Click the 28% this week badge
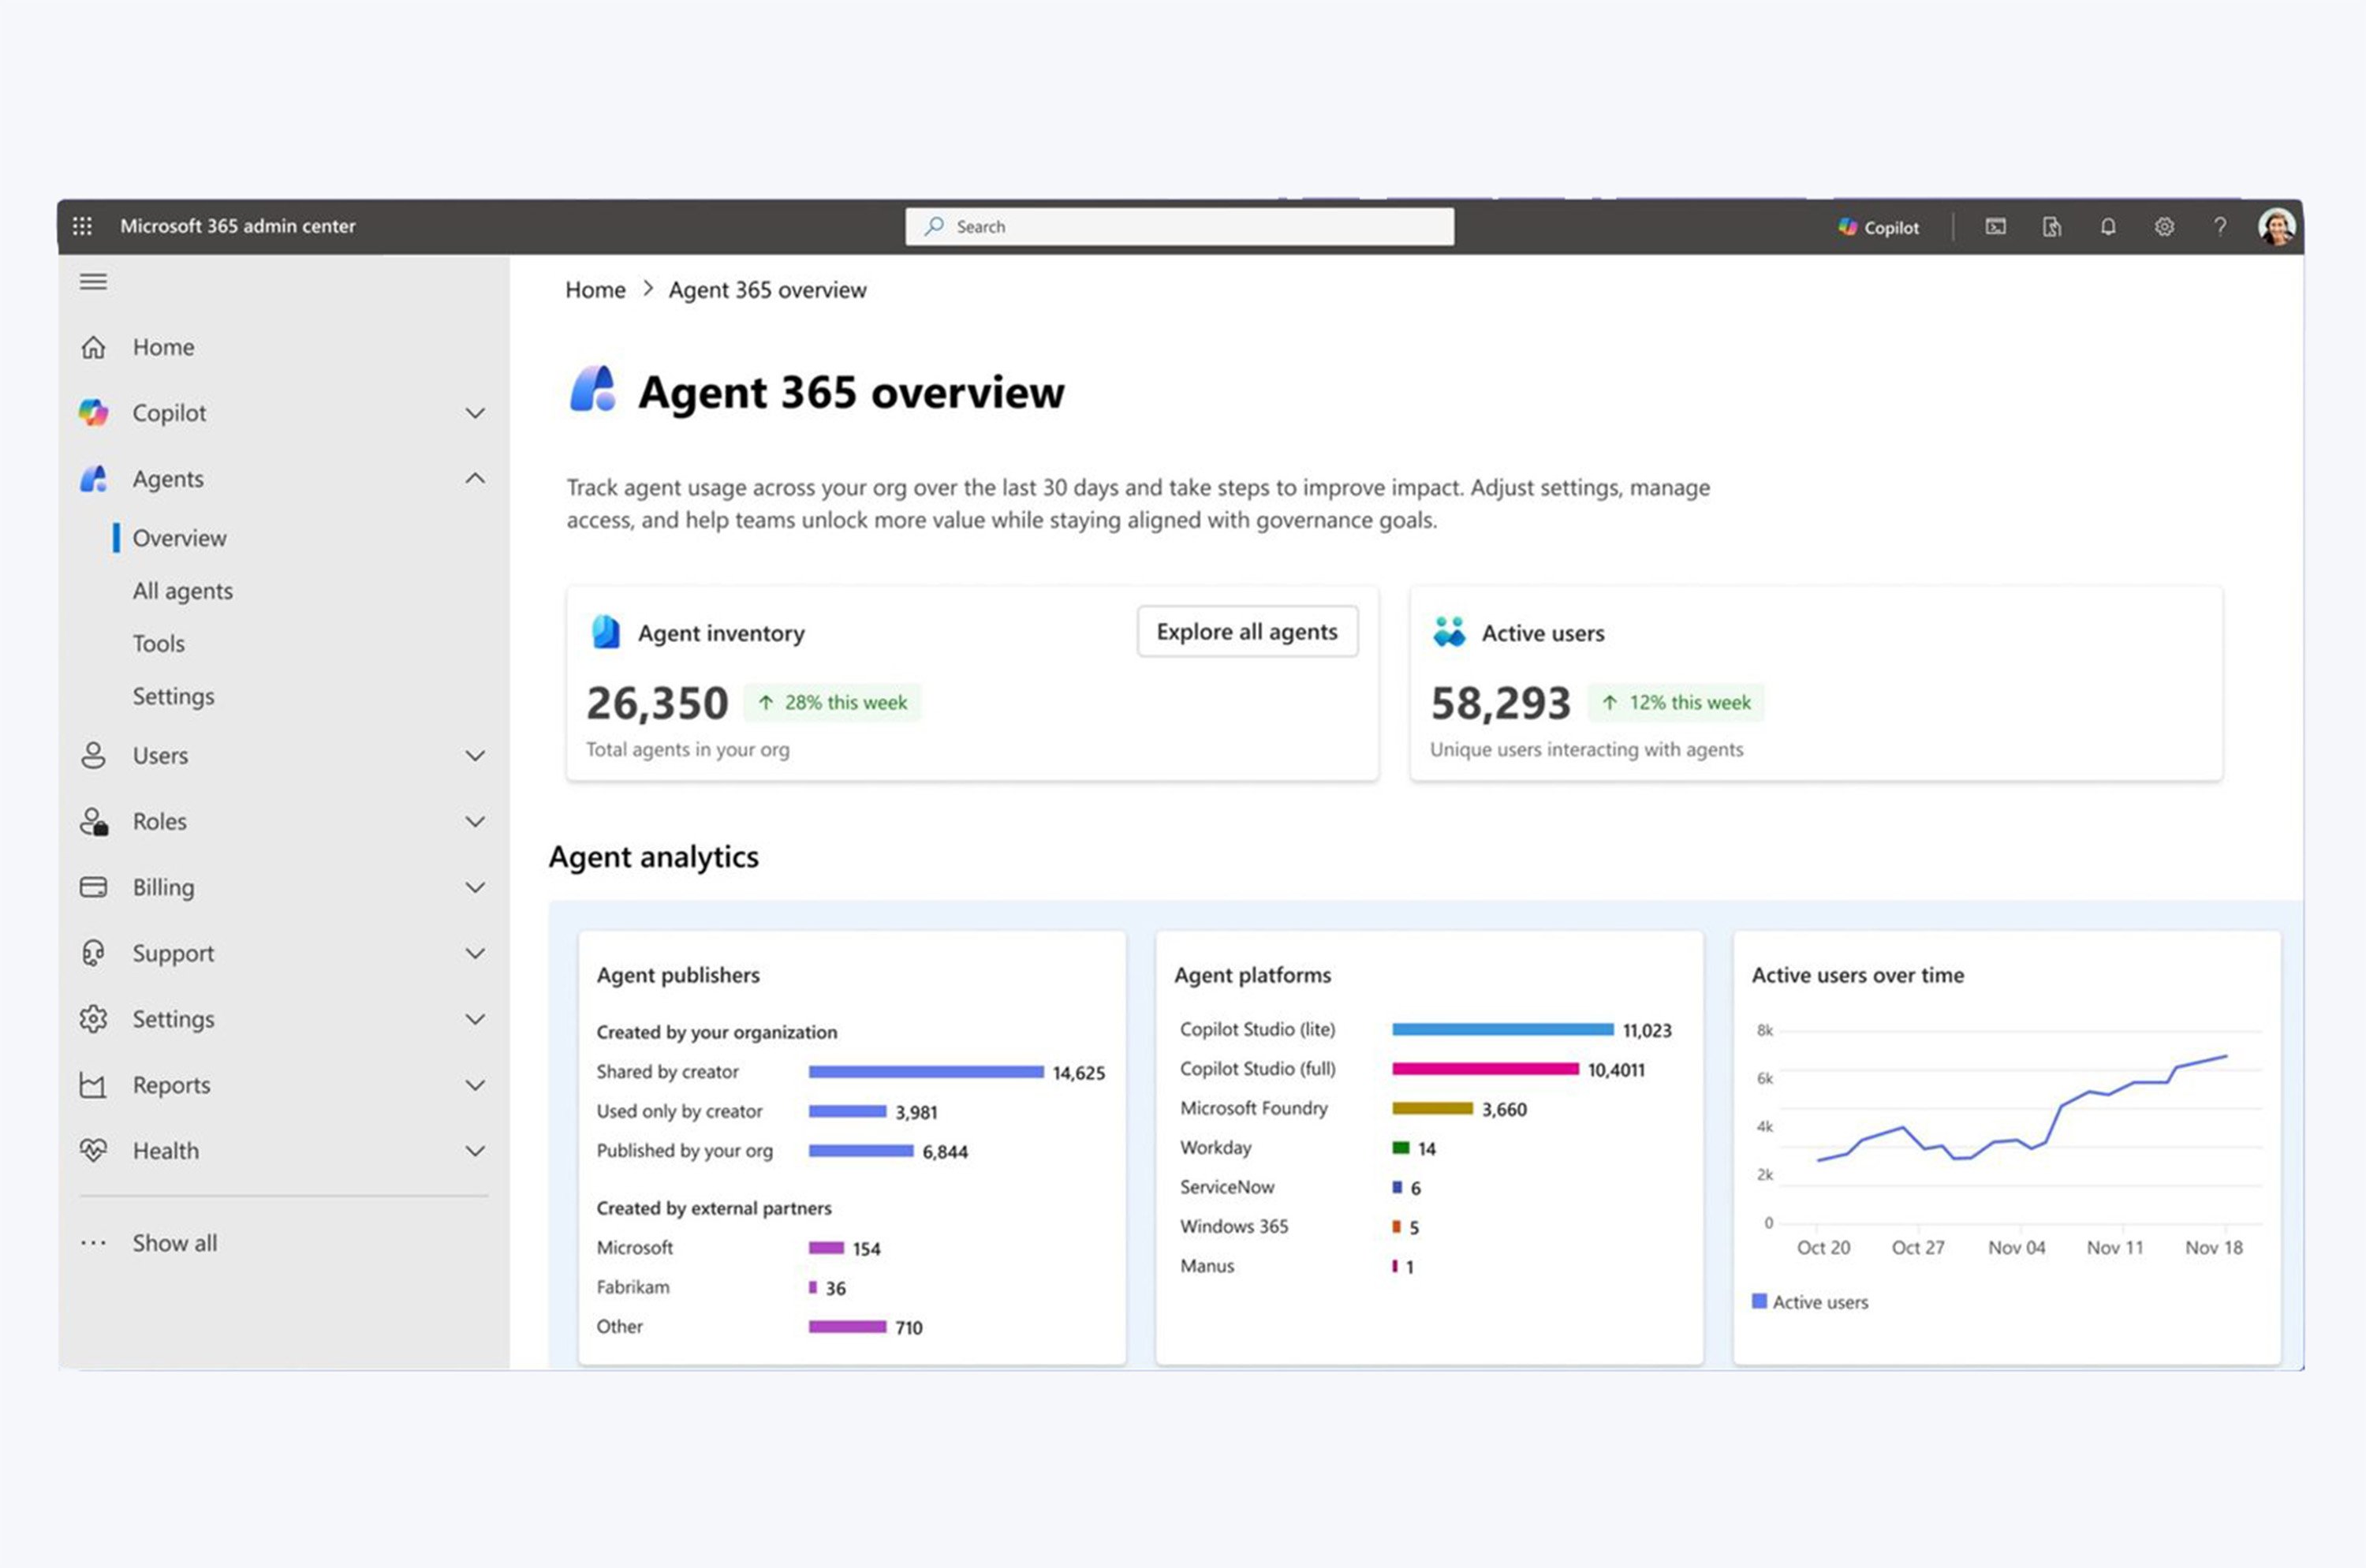Image resolution: width=2366 pixels, height=1568 pixels. pyautogui.click(x=832, y=702)
